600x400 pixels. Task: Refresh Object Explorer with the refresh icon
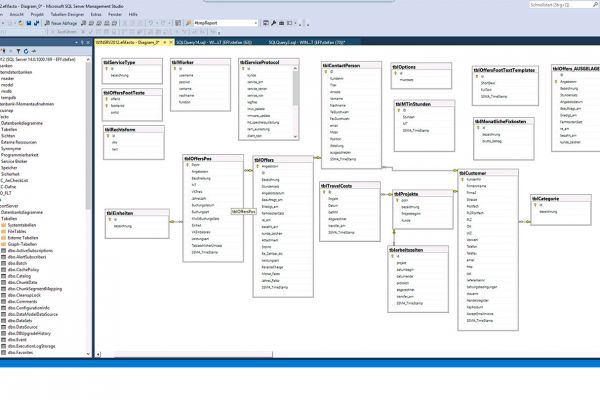pyautogui.click(x=26, y=51)
